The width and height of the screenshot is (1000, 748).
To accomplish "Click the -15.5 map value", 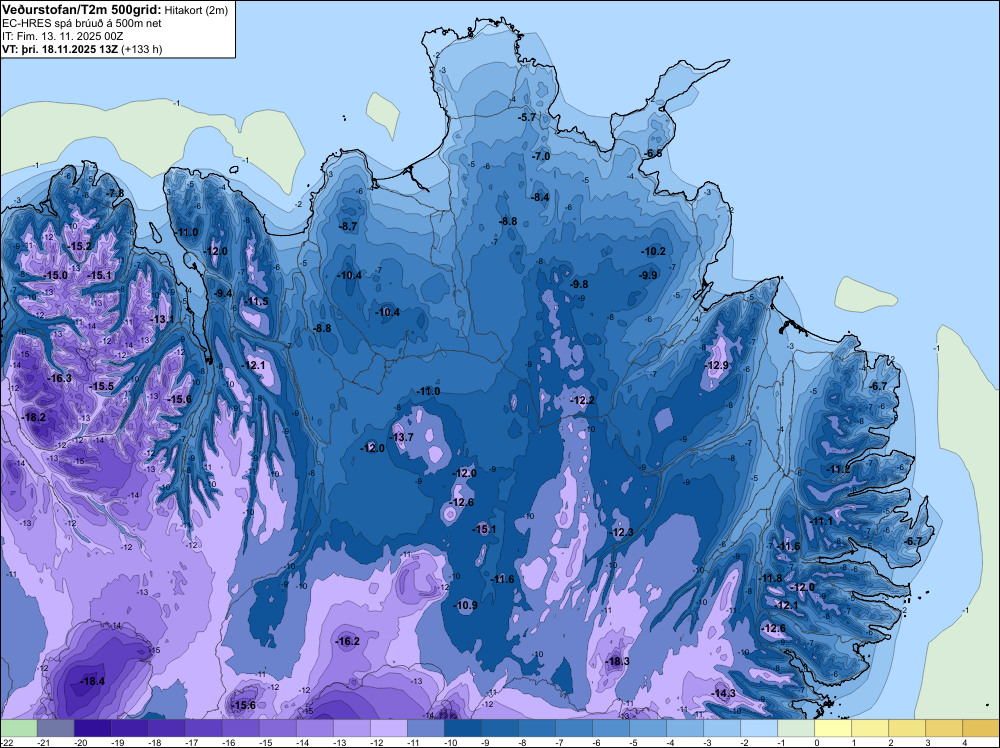I will [101, 386].
